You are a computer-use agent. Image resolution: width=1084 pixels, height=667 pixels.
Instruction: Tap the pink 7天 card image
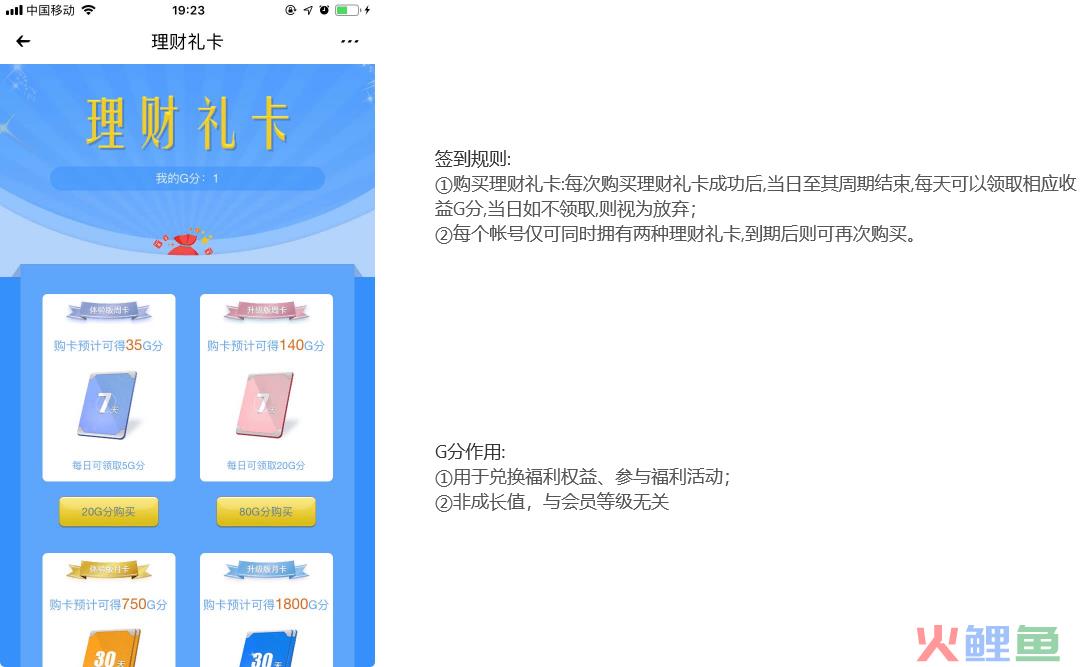click(265, 405)
